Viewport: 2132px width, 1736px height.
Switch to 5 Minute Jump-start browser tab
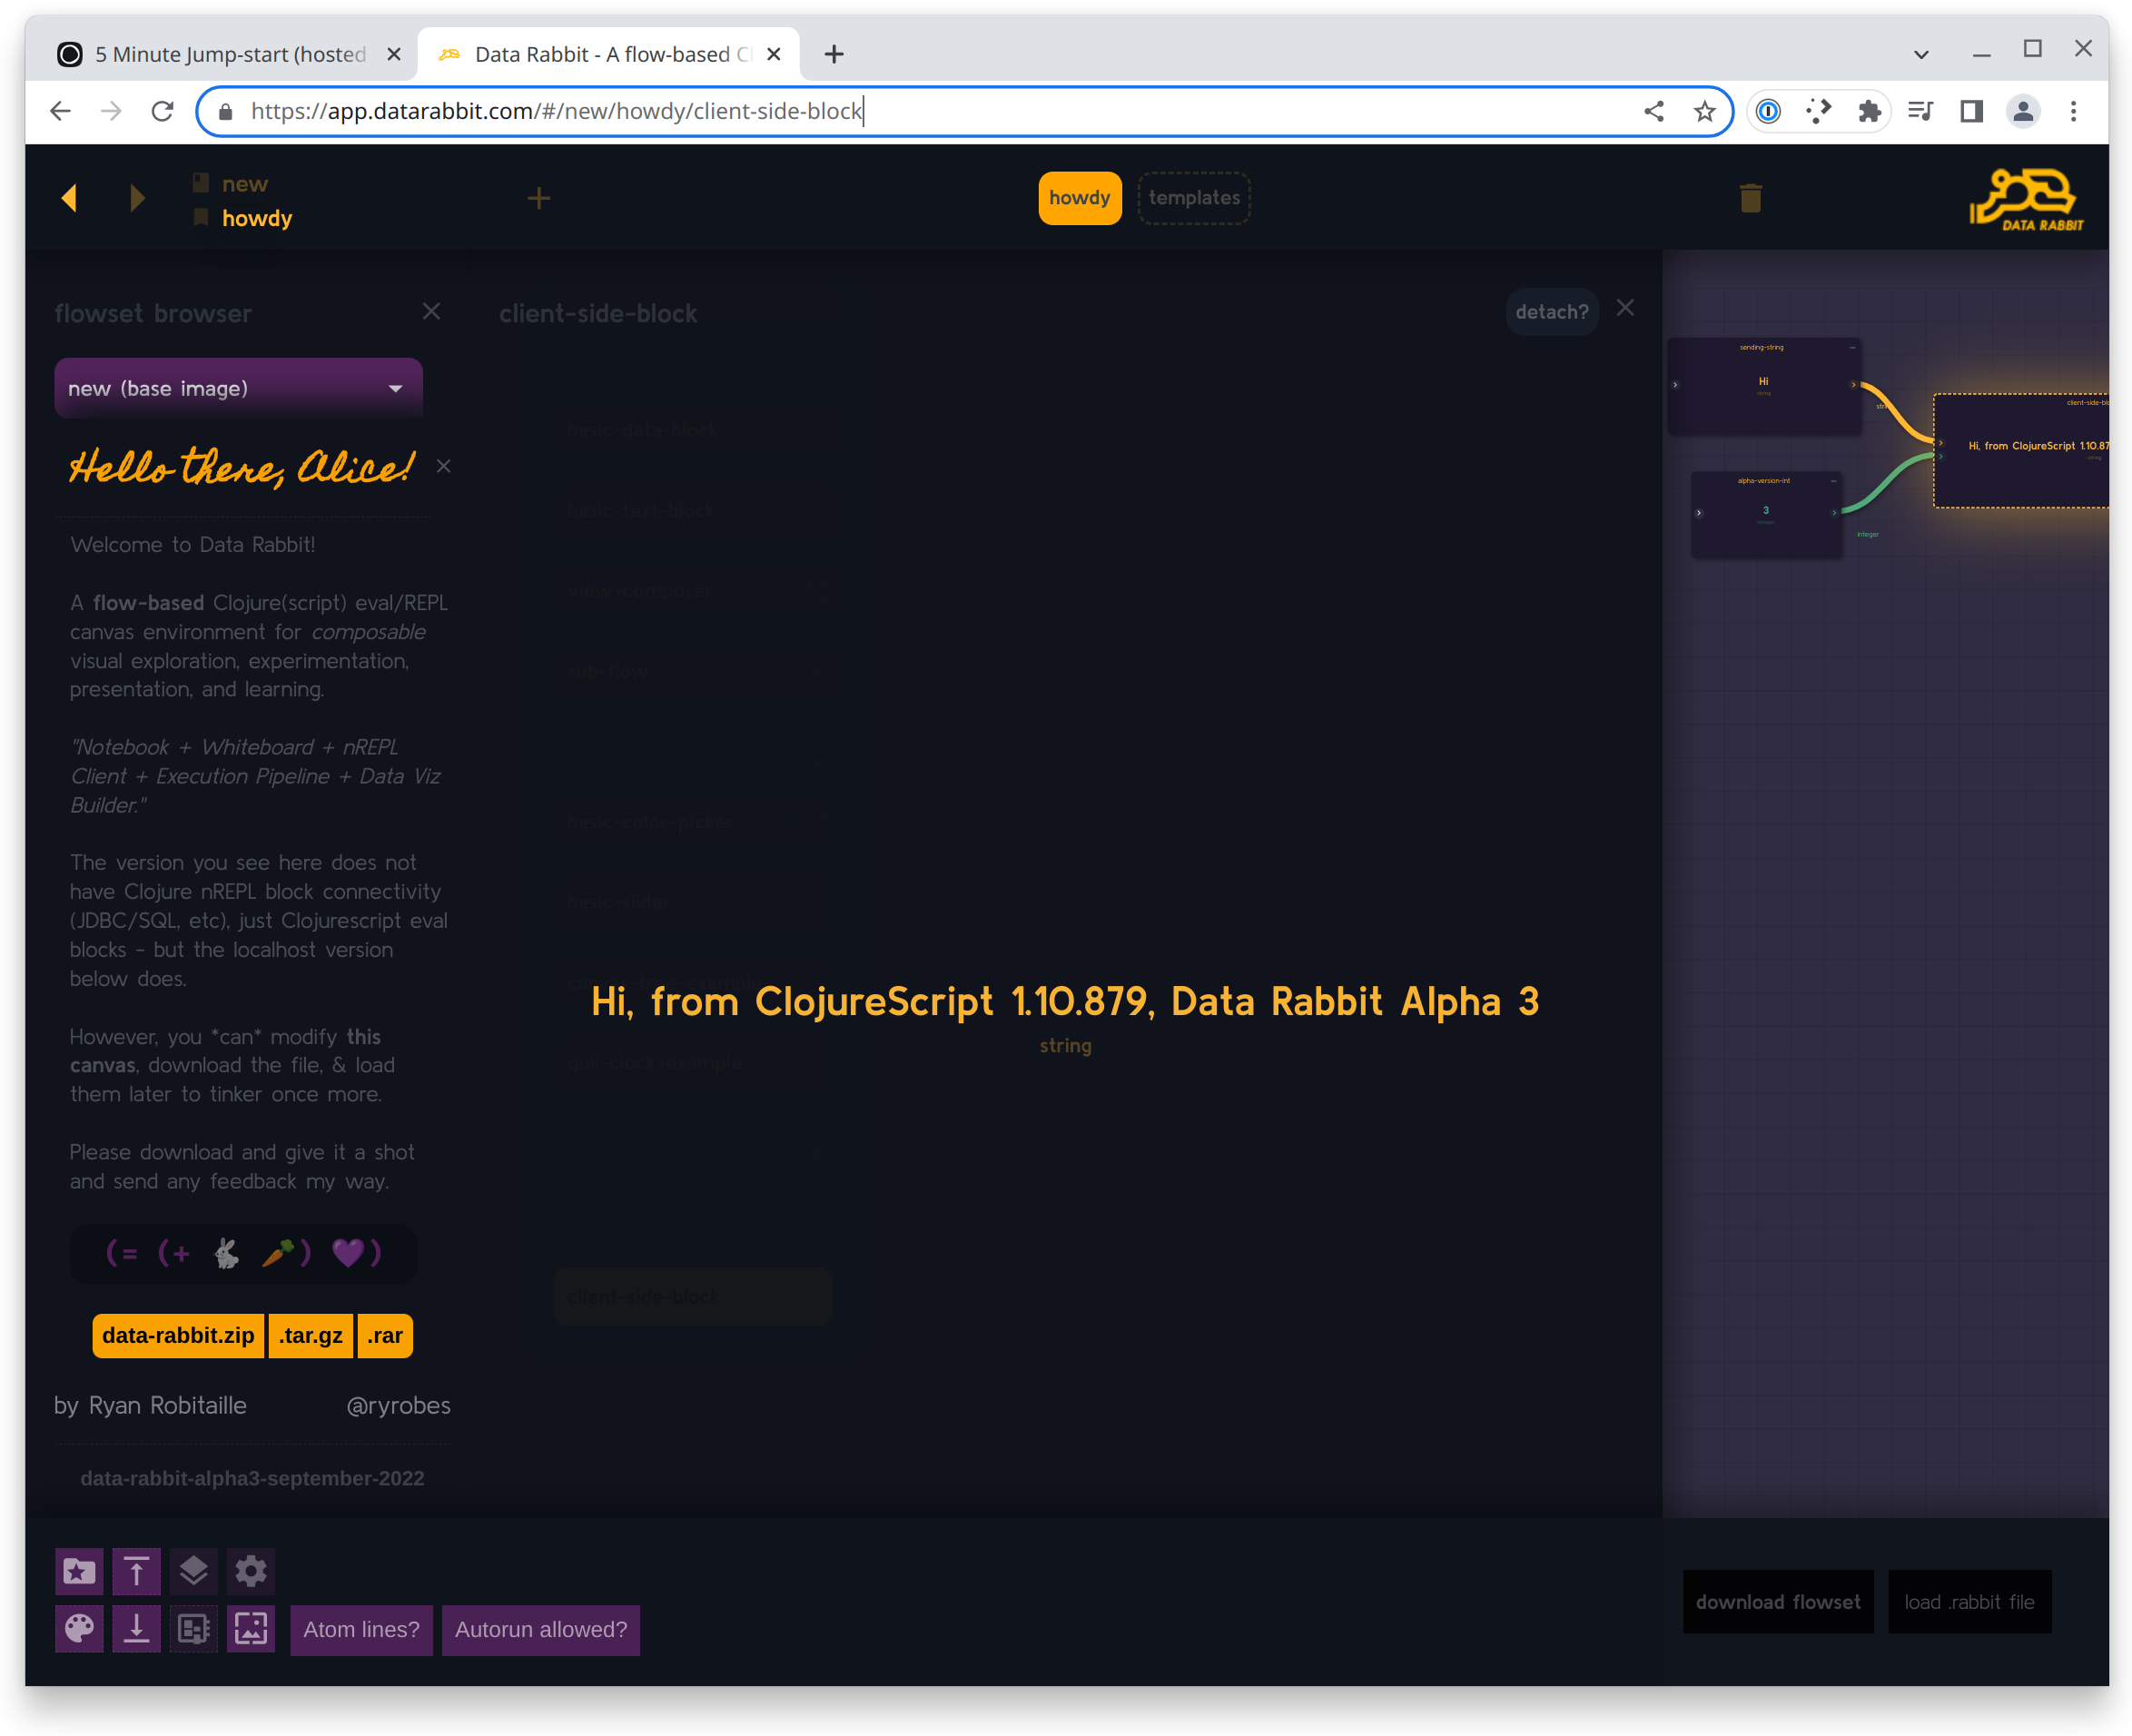(x=229, y=54)
